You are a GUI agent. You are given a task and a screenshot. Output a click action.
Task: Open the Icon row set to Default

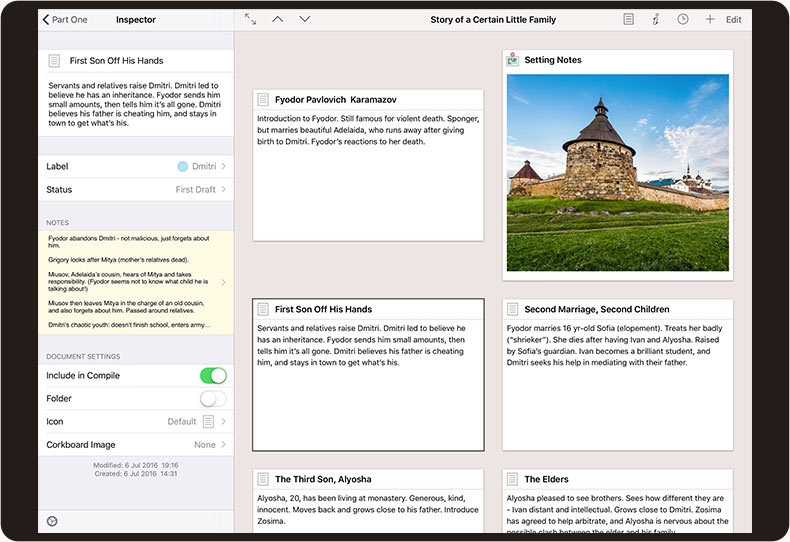point(136,421)
